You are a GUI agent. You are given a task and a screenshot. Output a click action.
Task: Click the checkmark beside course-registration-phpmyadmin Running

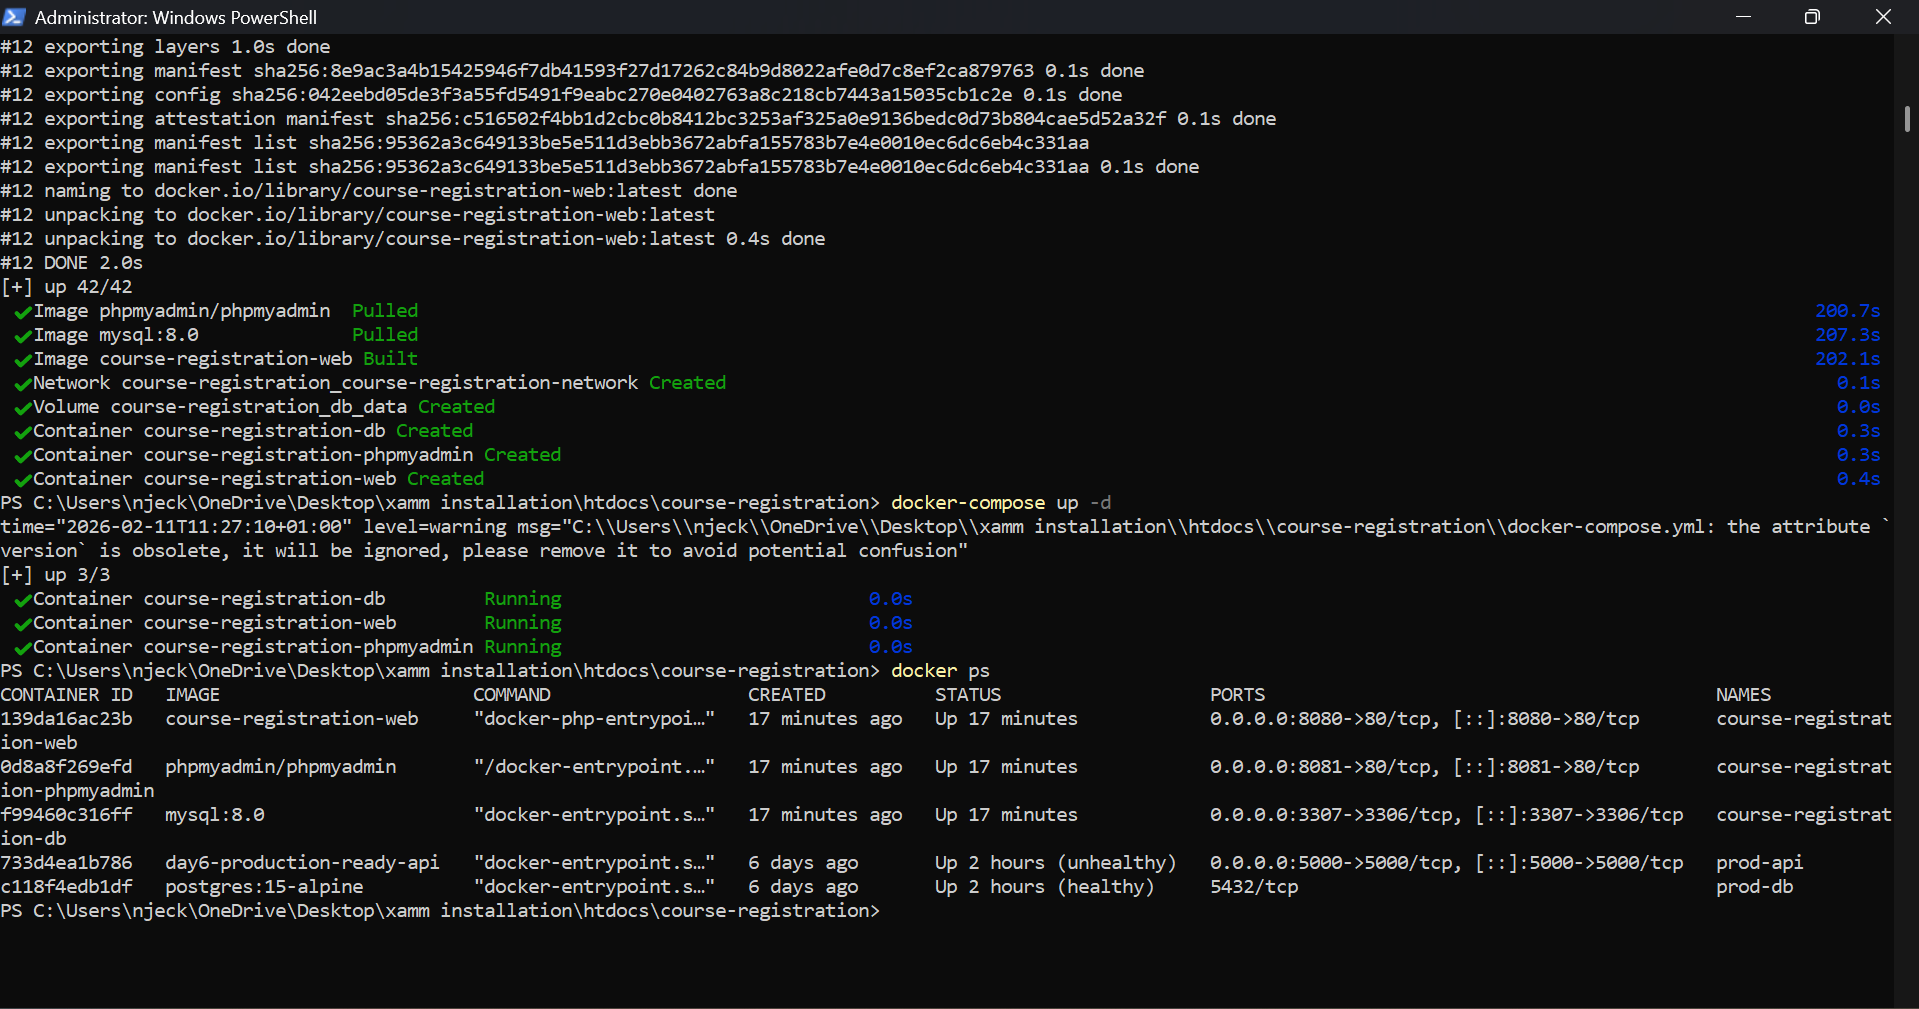(22, 648)
